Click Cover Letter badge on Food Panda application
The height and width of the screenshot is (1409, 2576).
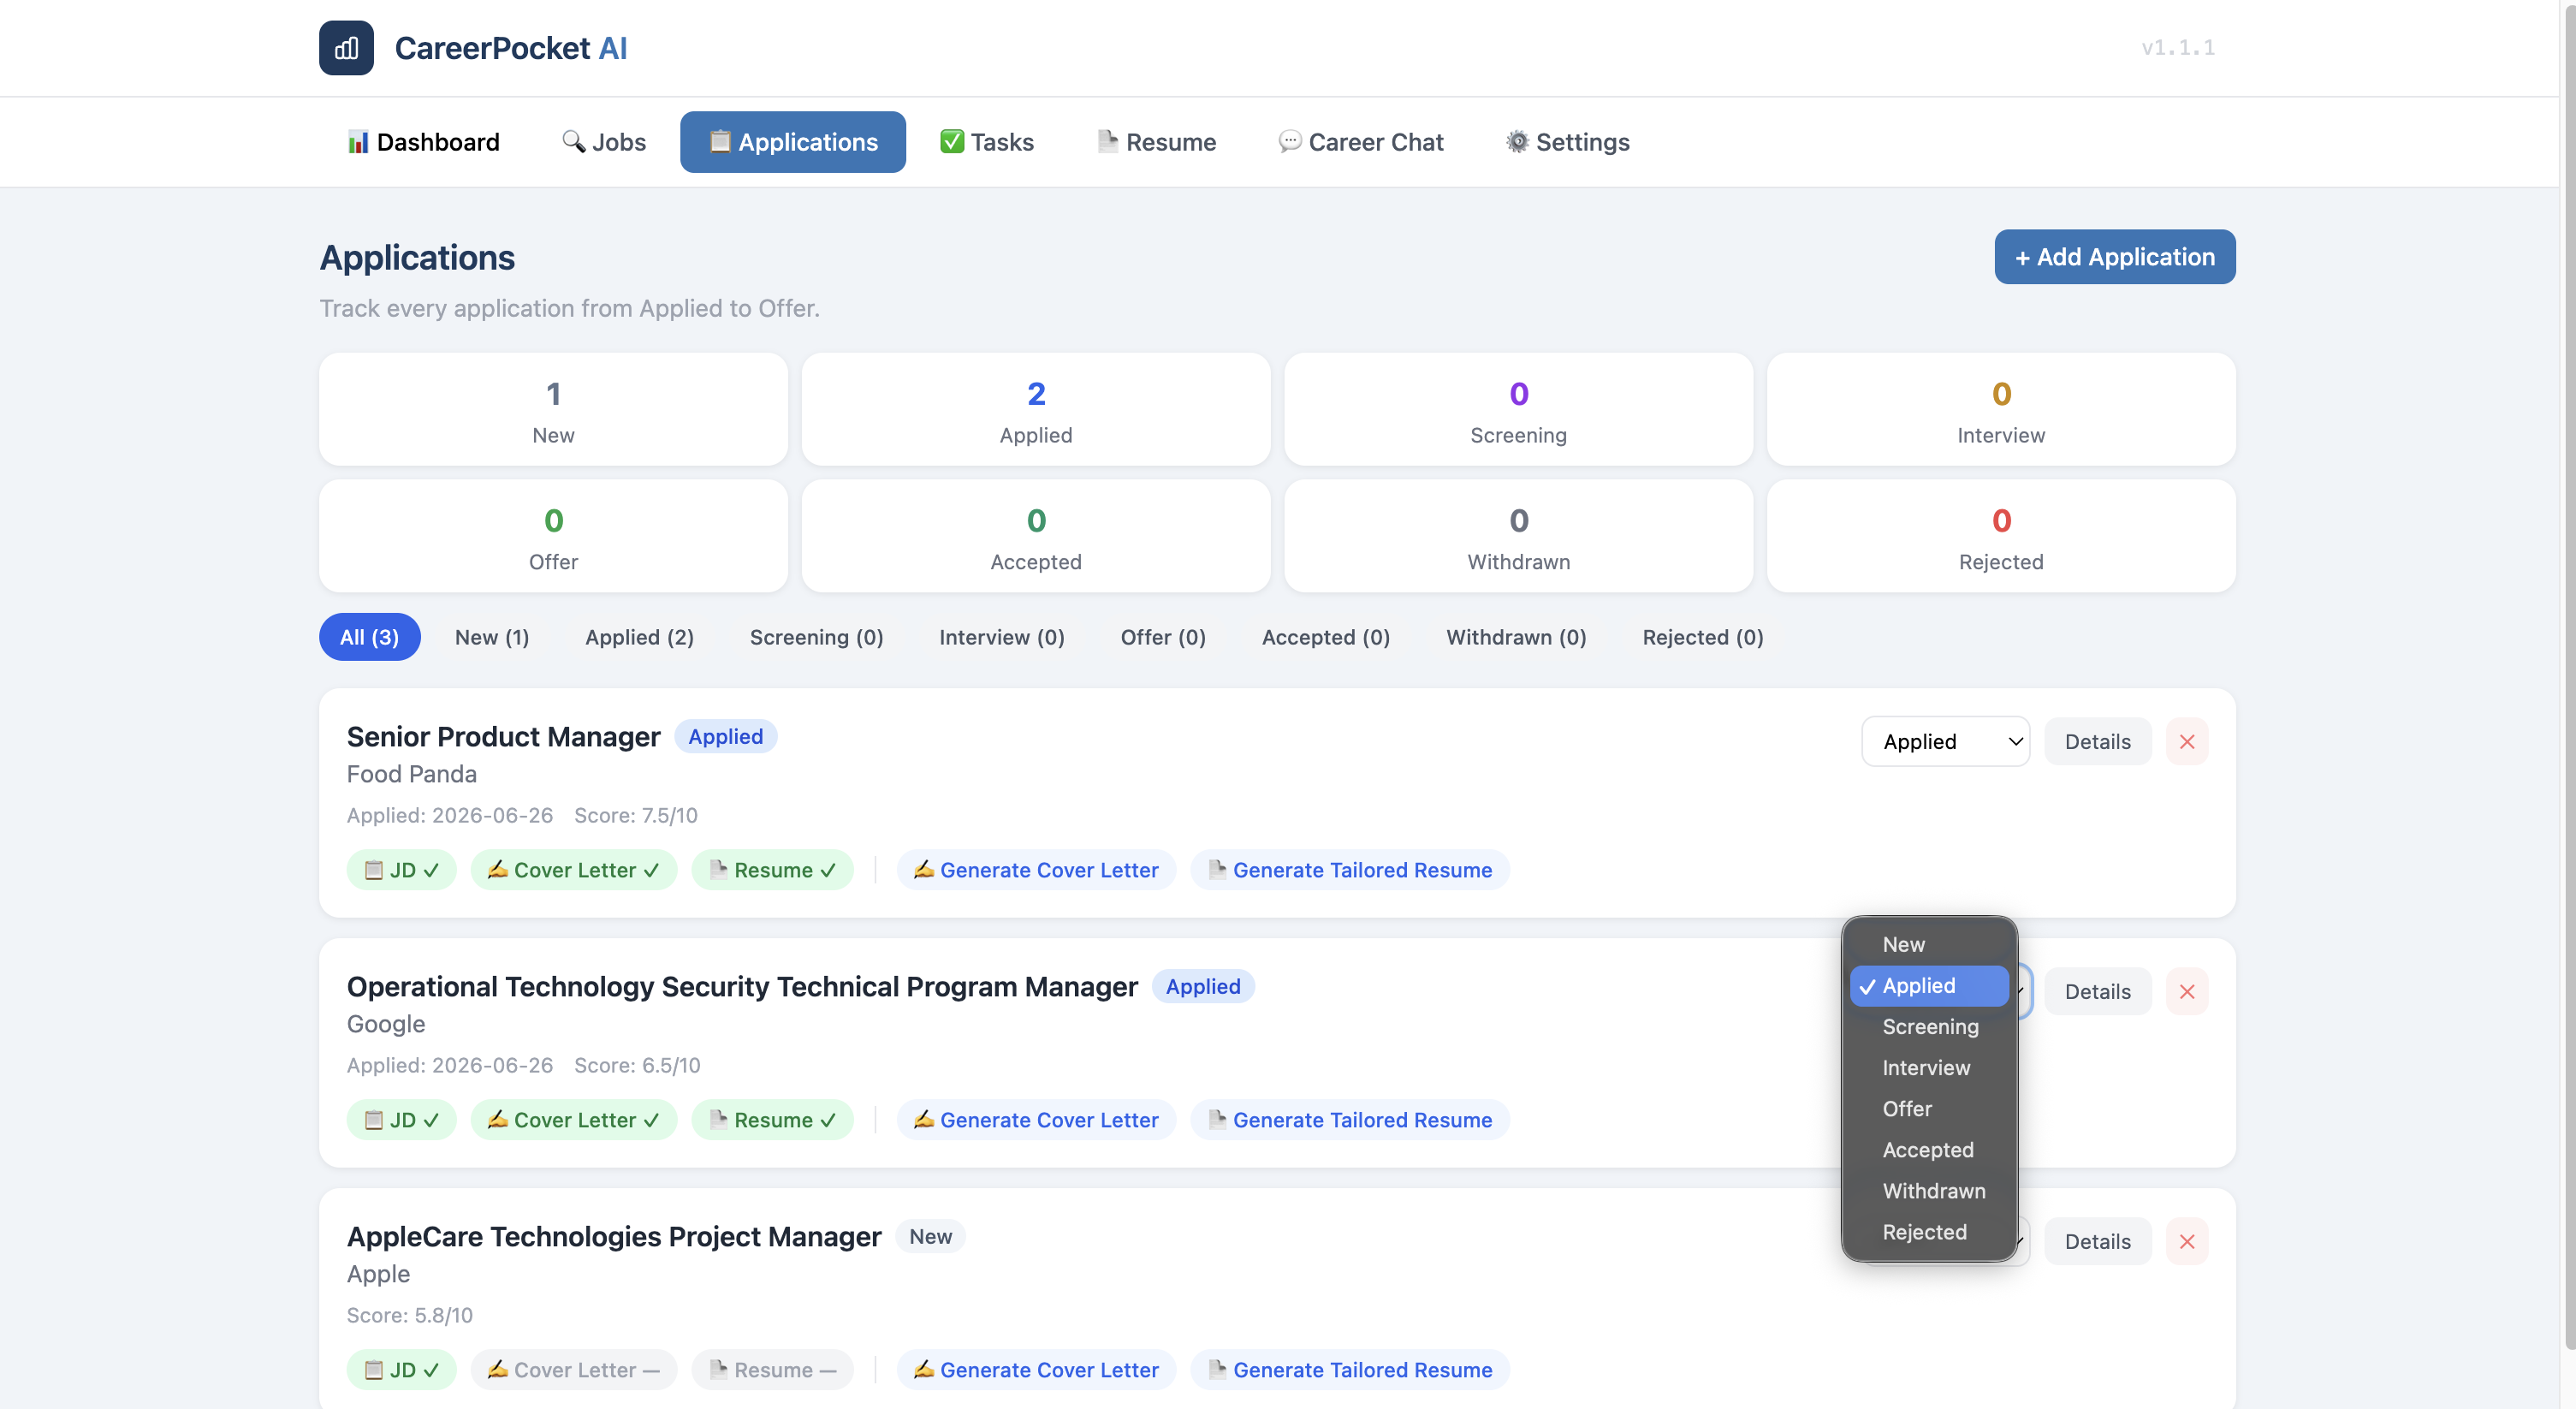[x=573, y=870]
